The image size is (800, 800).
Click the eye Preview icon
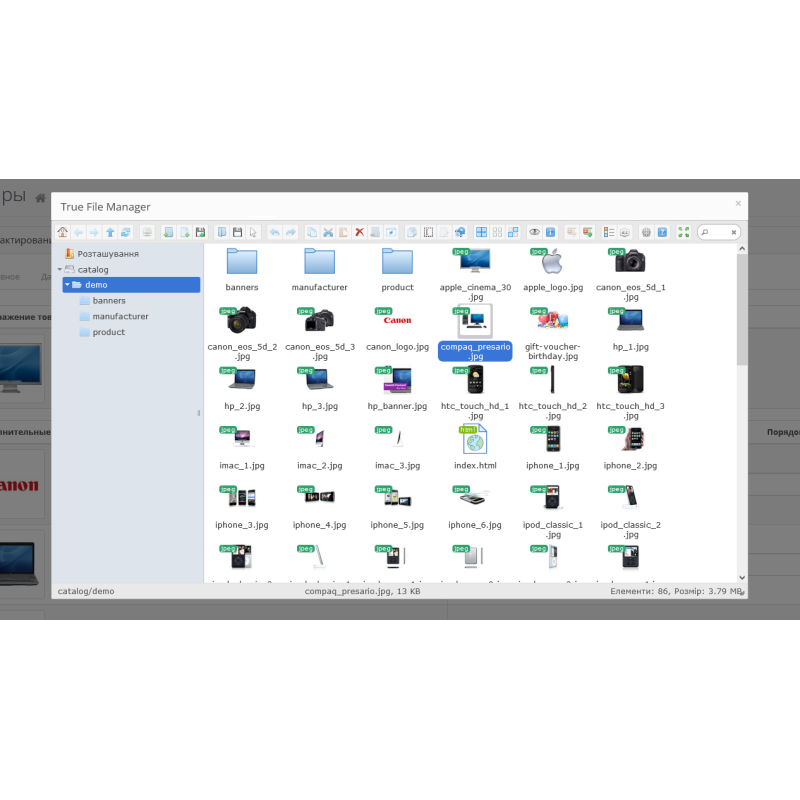[x=534, y=232]
